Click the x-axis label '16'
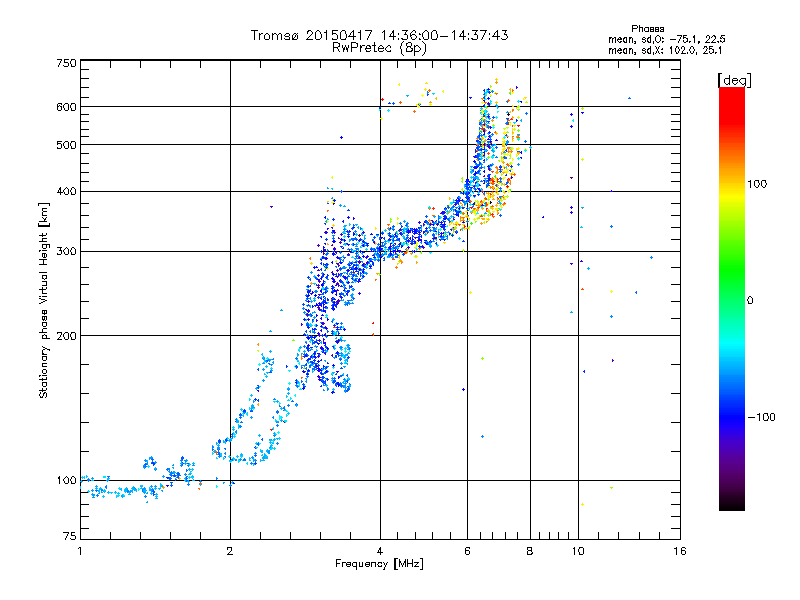The width and height of the screenshot is (800, 600). click(x=680, y=551)
